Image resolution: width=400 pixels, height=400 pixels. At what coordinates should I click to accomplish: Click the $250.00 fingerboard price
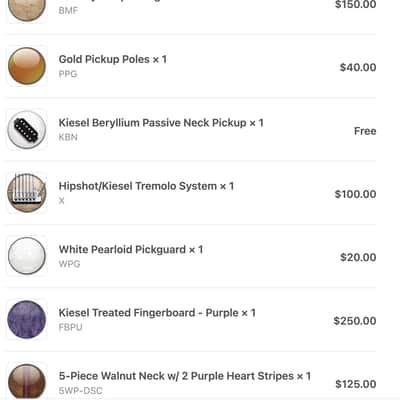(x=355, y=321)
